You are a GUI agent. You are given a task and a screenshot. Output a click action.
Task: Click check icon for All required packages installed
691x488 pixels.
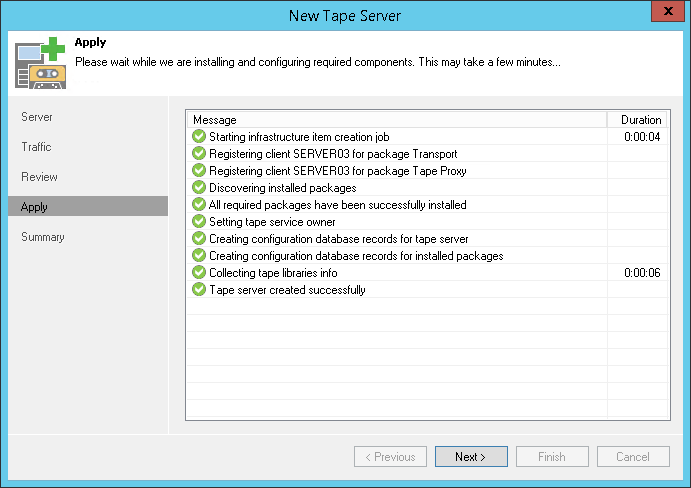point(199,205)
